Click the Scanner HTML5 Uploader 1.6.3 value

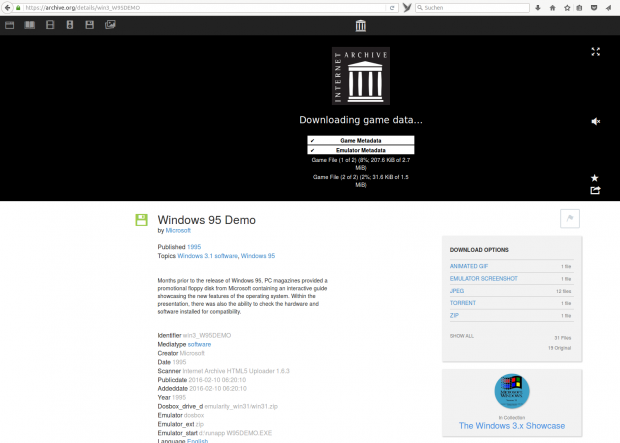236,371
